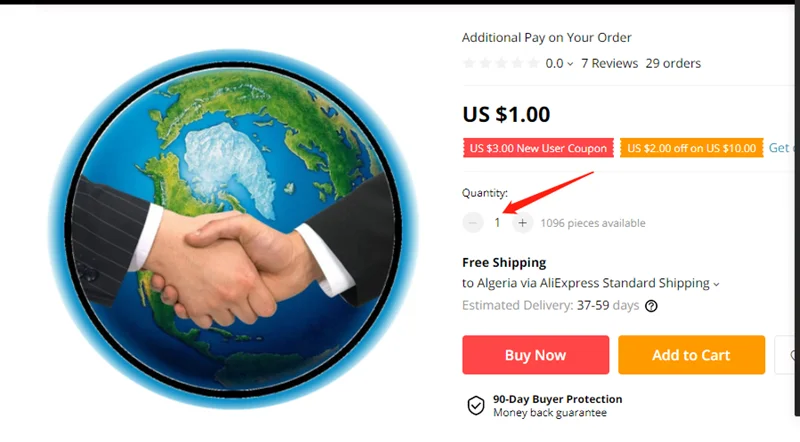Click the question mark help icon beside Estimated Delivery

[651, 306]
